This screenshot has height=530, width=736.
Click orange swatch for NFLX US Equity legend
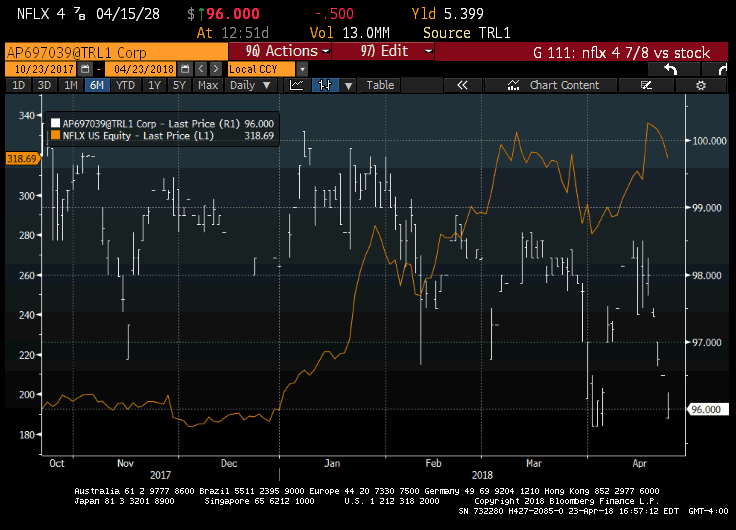pos(55,136)
